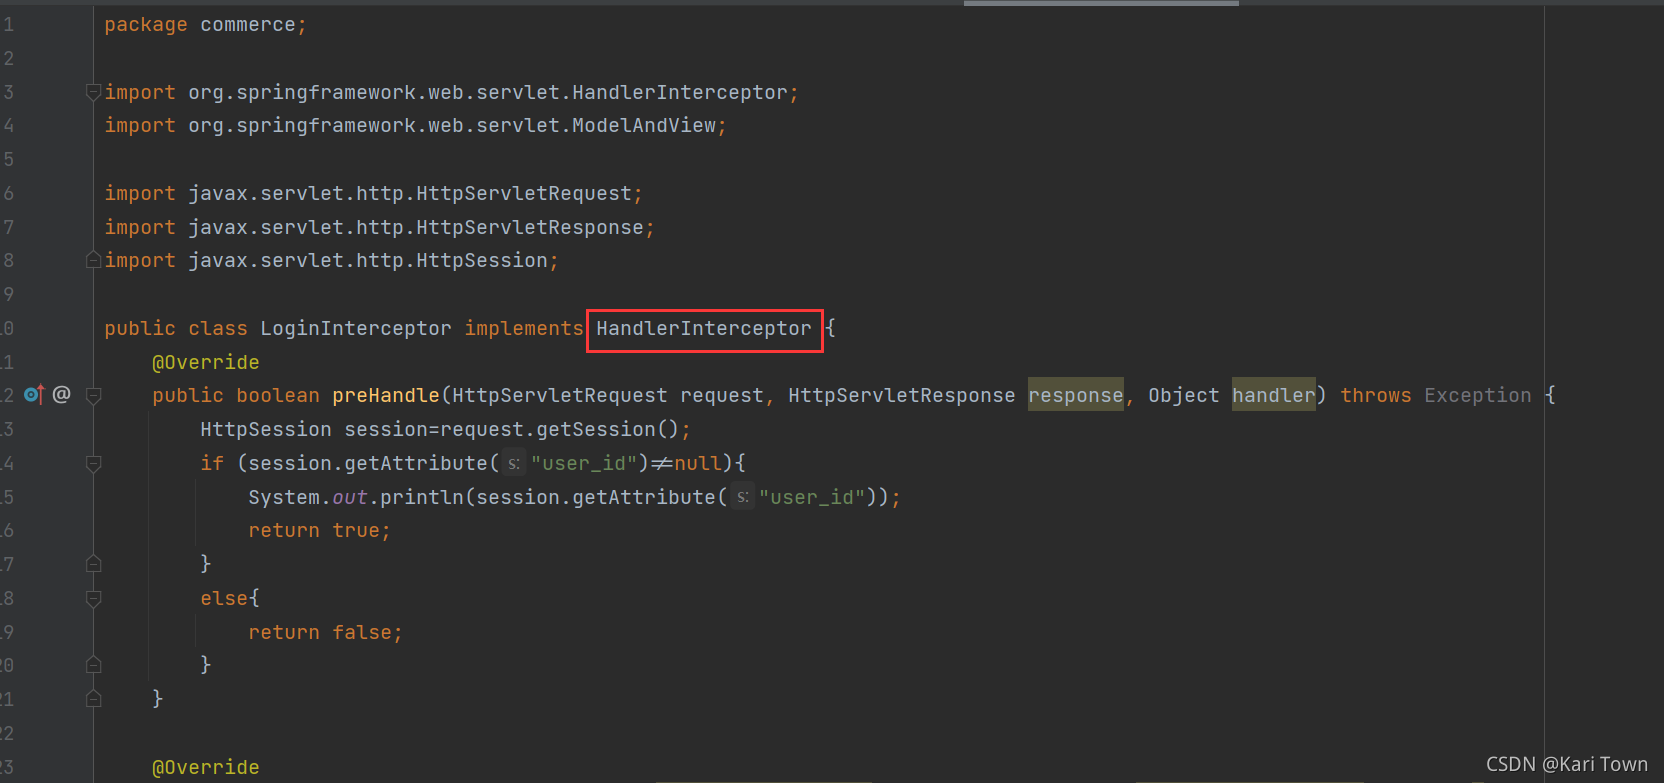Click the HandlerInterceptor import line
This screenshot has width=1664, height=783.
coord(451,93)
